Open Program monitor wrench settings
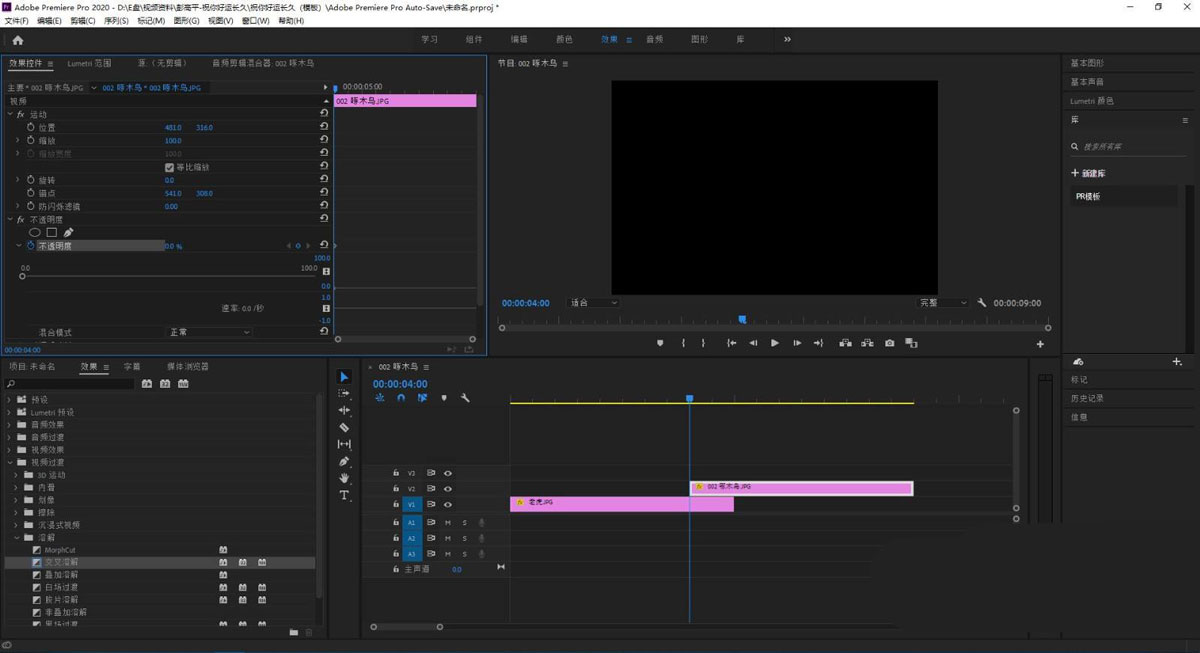The image size is (1200, 653). coord(982,303)
